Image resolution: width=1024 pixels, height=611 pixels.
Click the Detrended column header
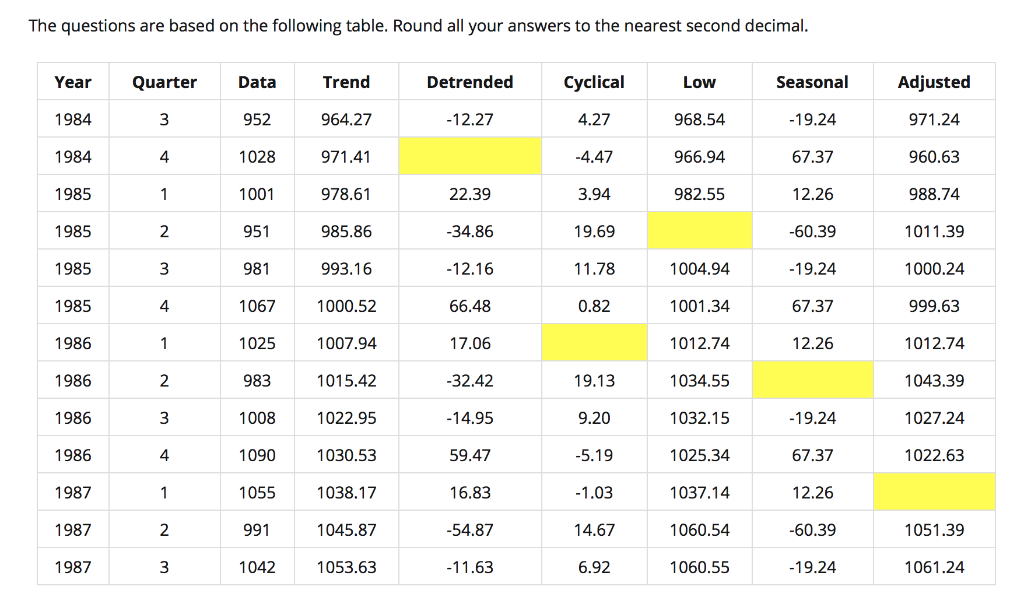point(470,82)
